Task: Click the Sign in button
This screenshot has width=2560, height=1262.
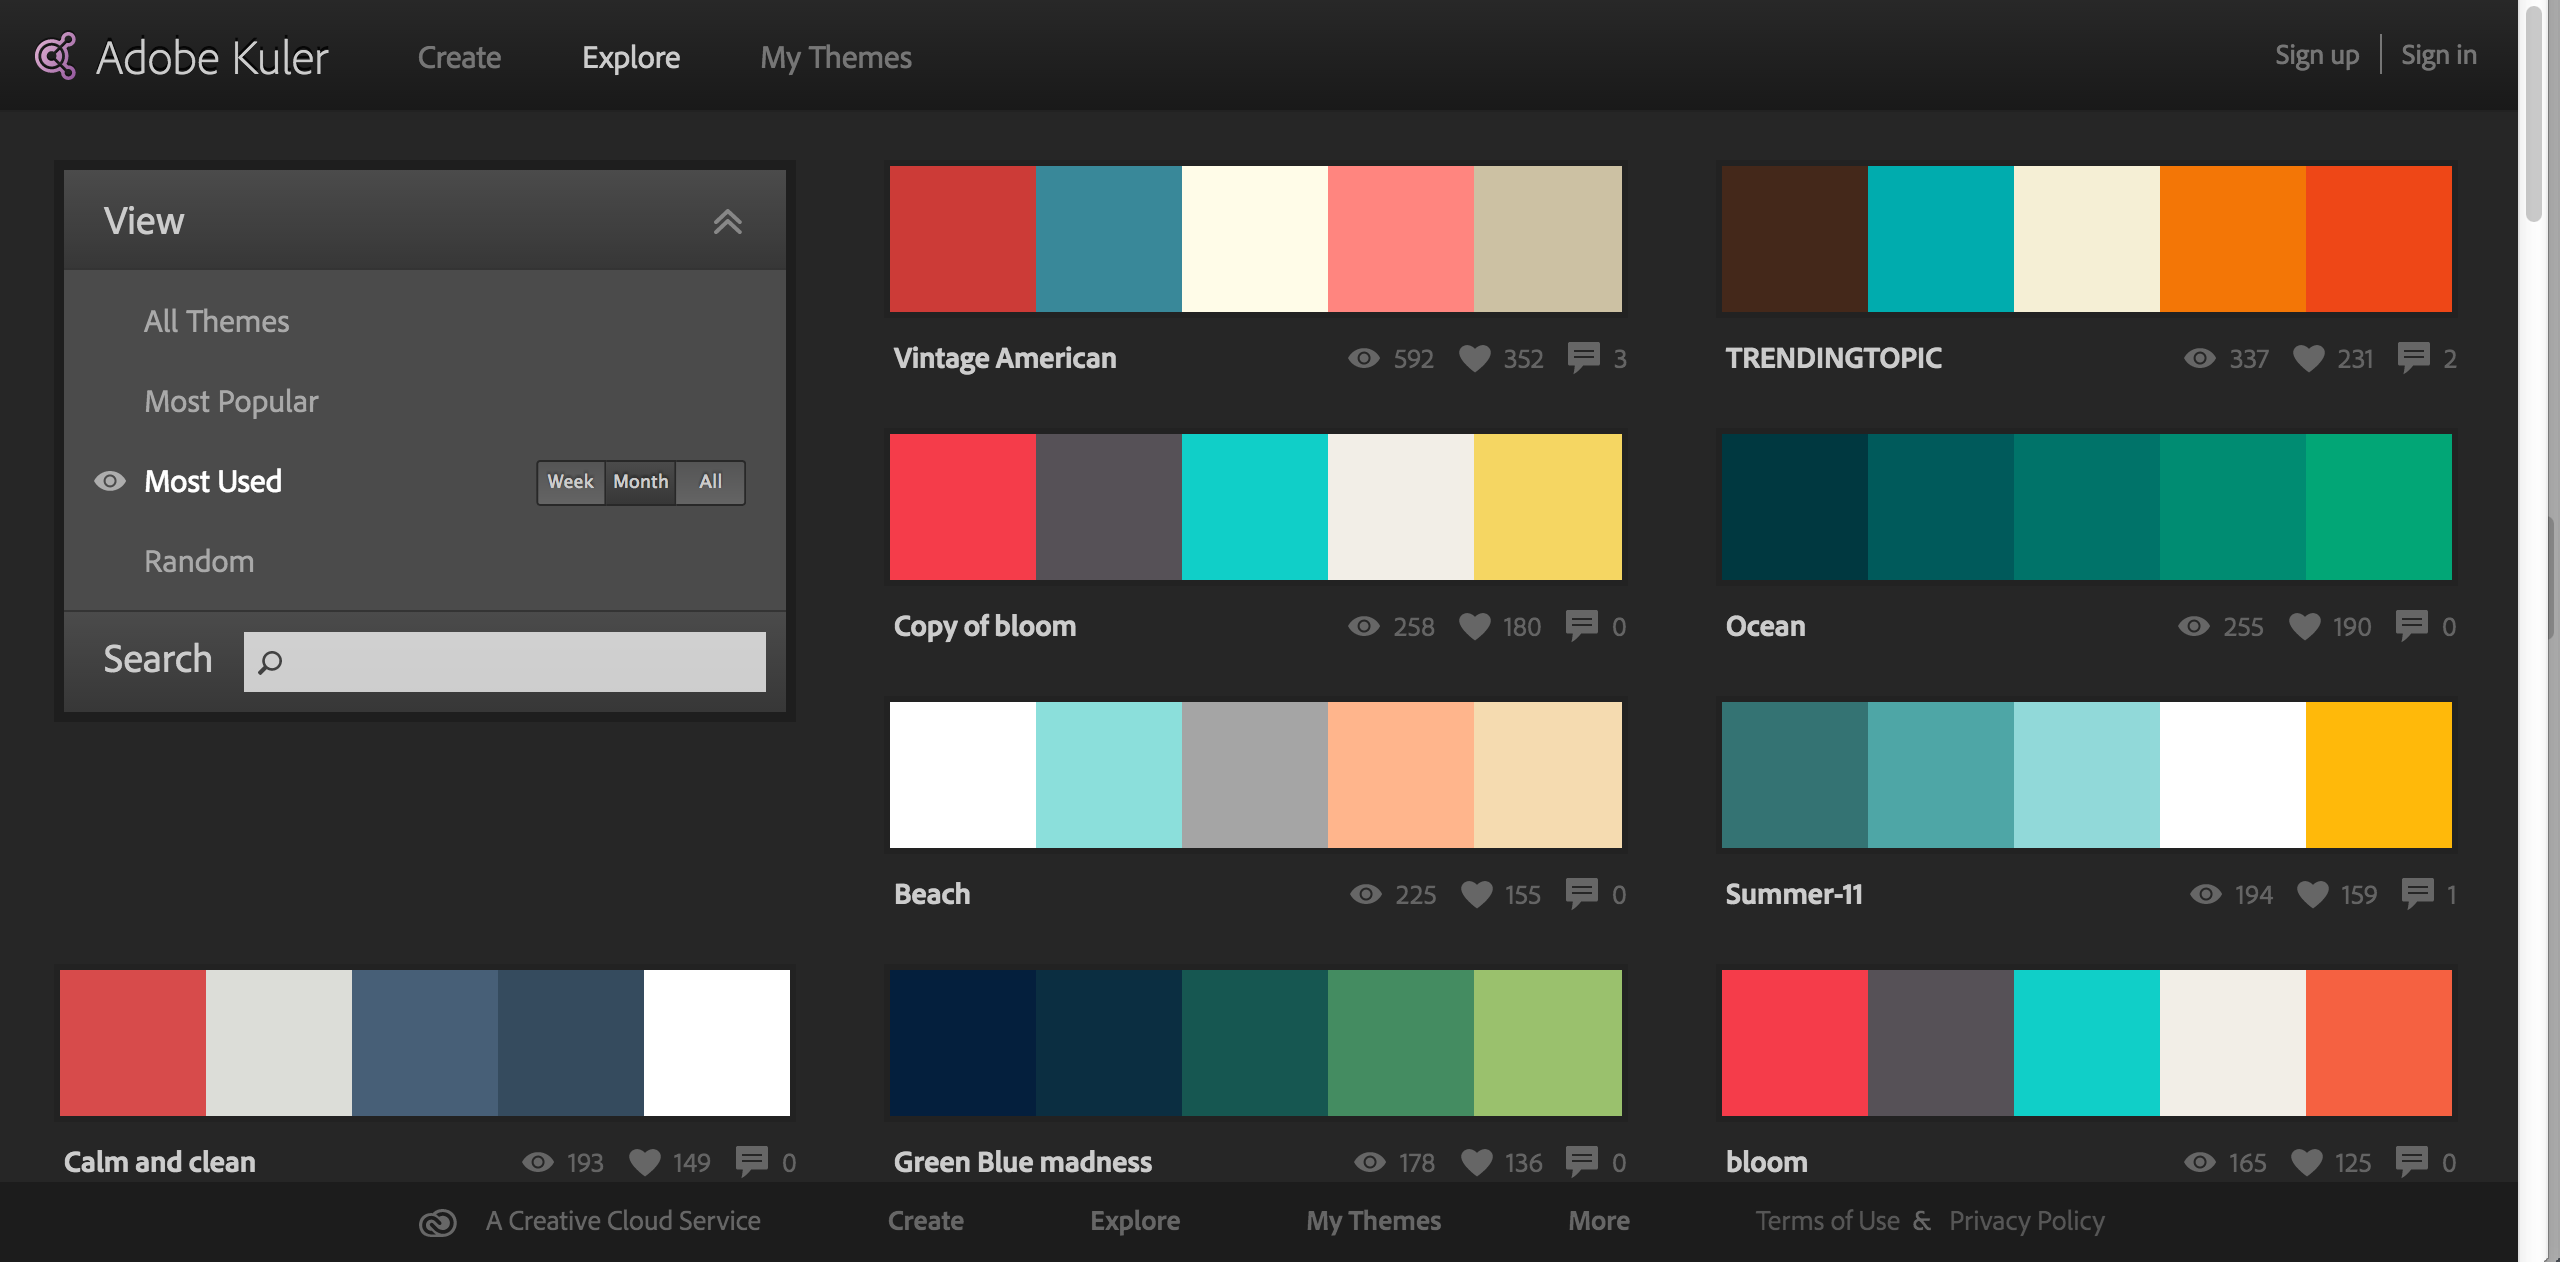Action: [2434, 54]
